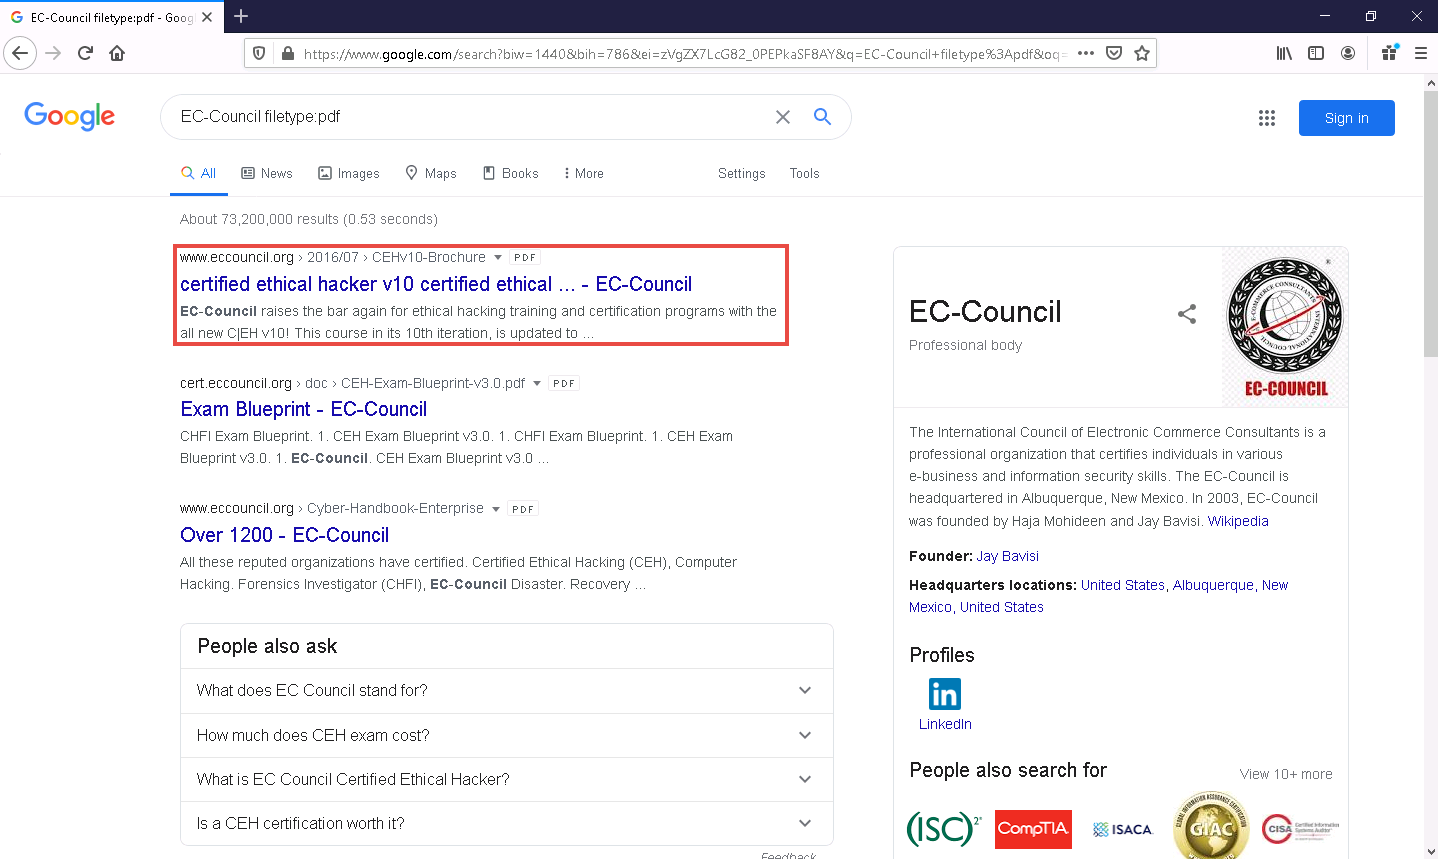Click the browser URL address bar
1438x859 pixels.
[685, 54]
